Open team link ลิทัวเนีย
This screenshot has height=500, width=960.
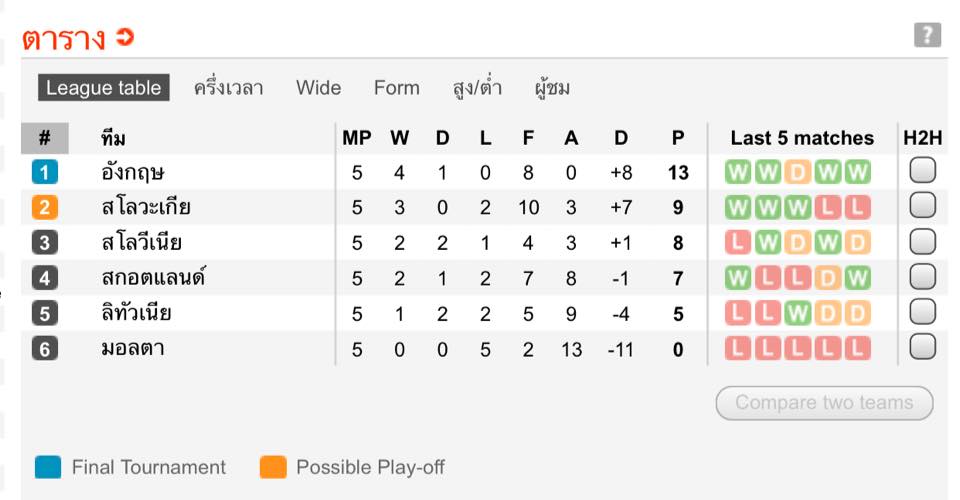pos(136,314)
